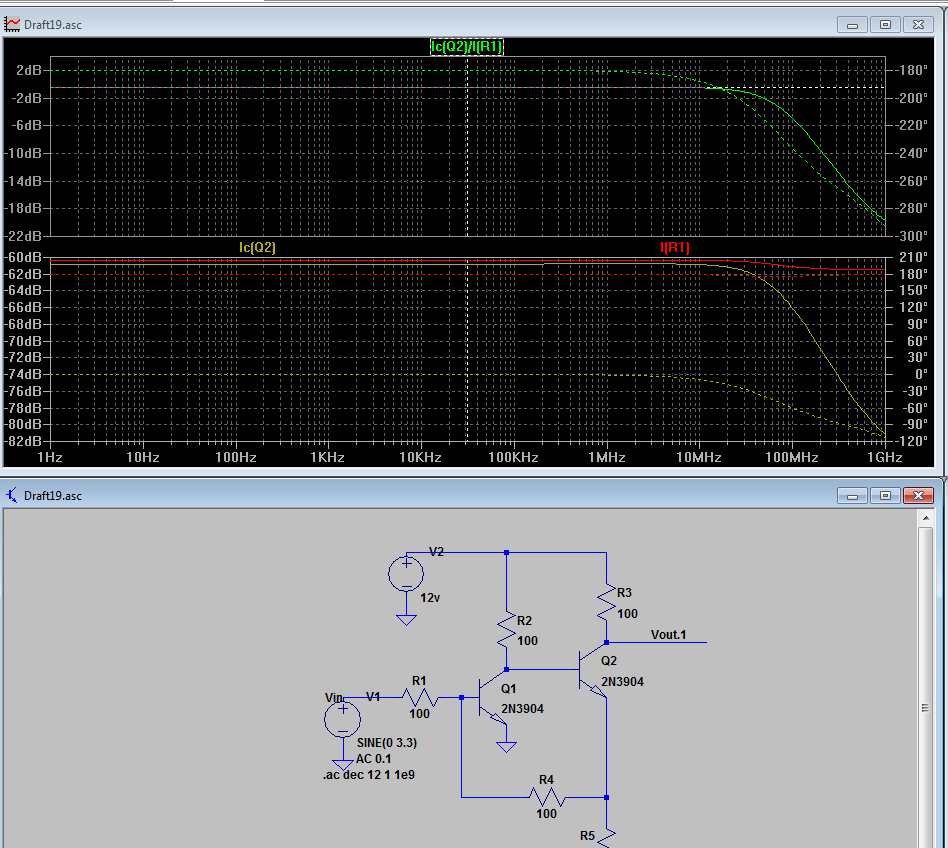Click the schematic window's Draft19.asc transistor icon
The image size is (948, 848).
click(x=11, y=496)
